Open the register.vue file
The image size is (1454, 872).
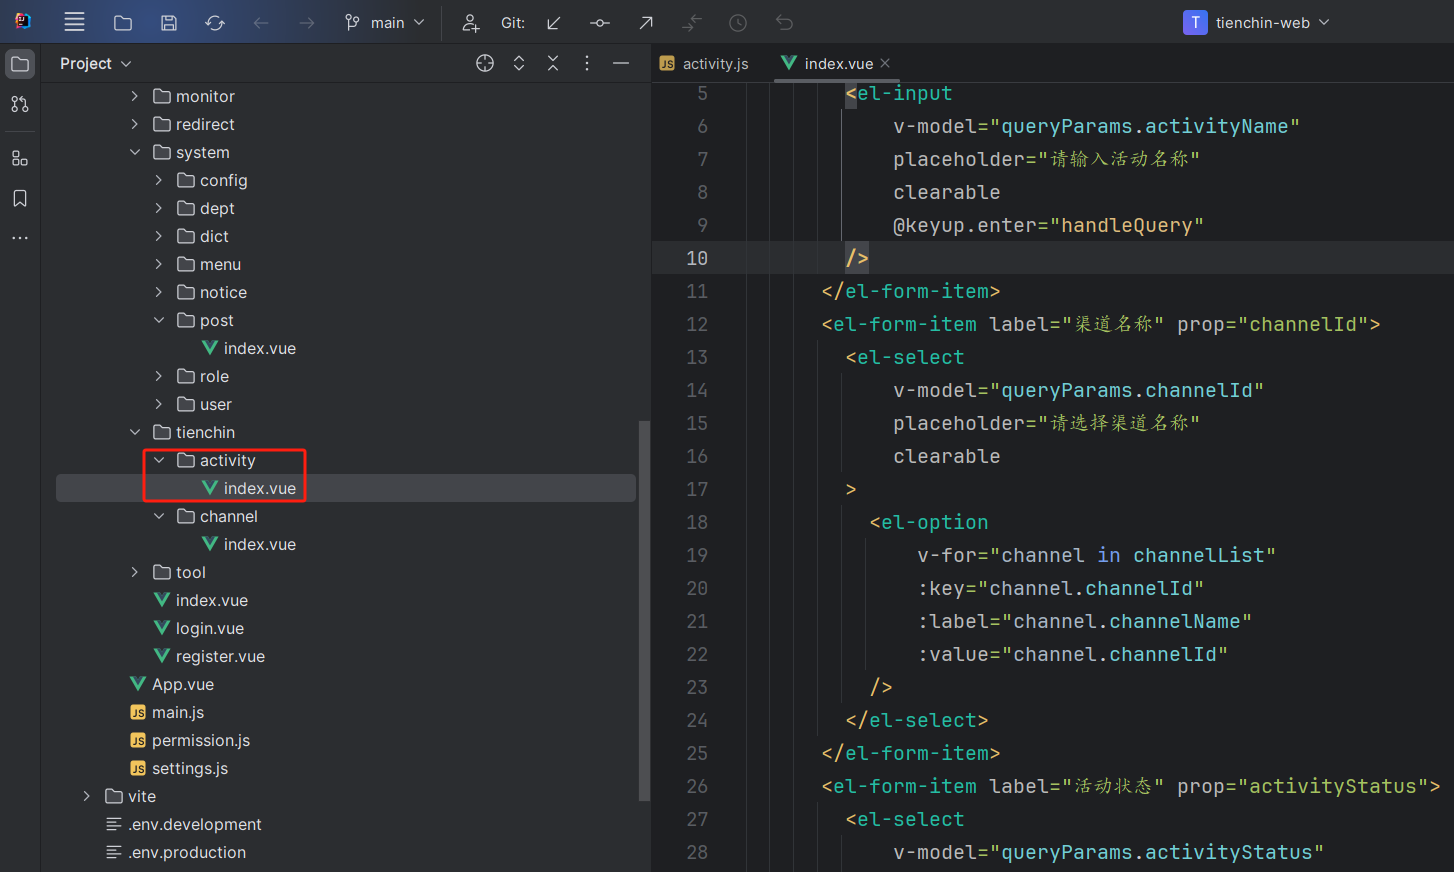[209, 656]
